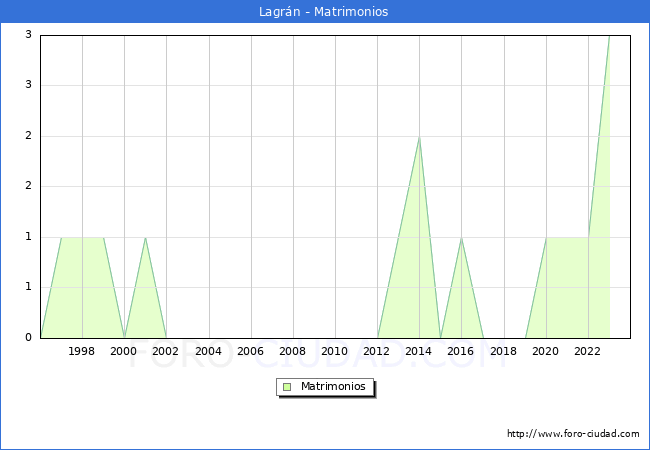Screen dimensions: 650x450
Task: Open the foro-ciudad.com URL link
Action: pos(573,434)
